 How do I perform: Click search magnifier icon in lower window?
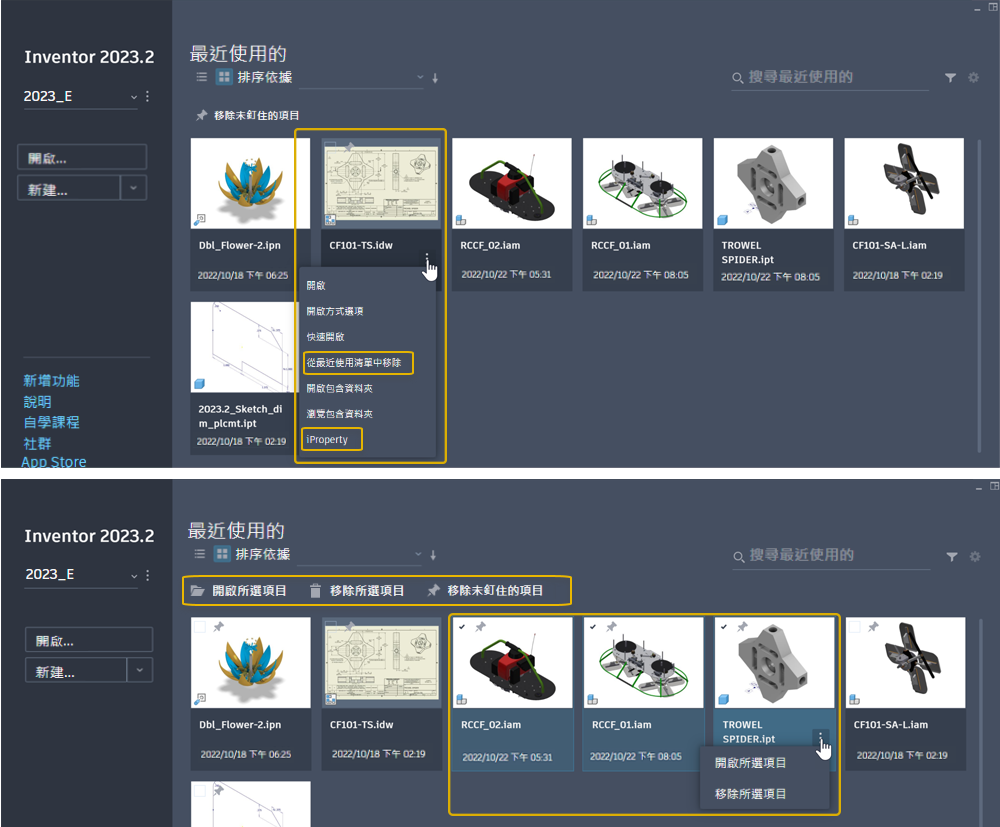739,557
